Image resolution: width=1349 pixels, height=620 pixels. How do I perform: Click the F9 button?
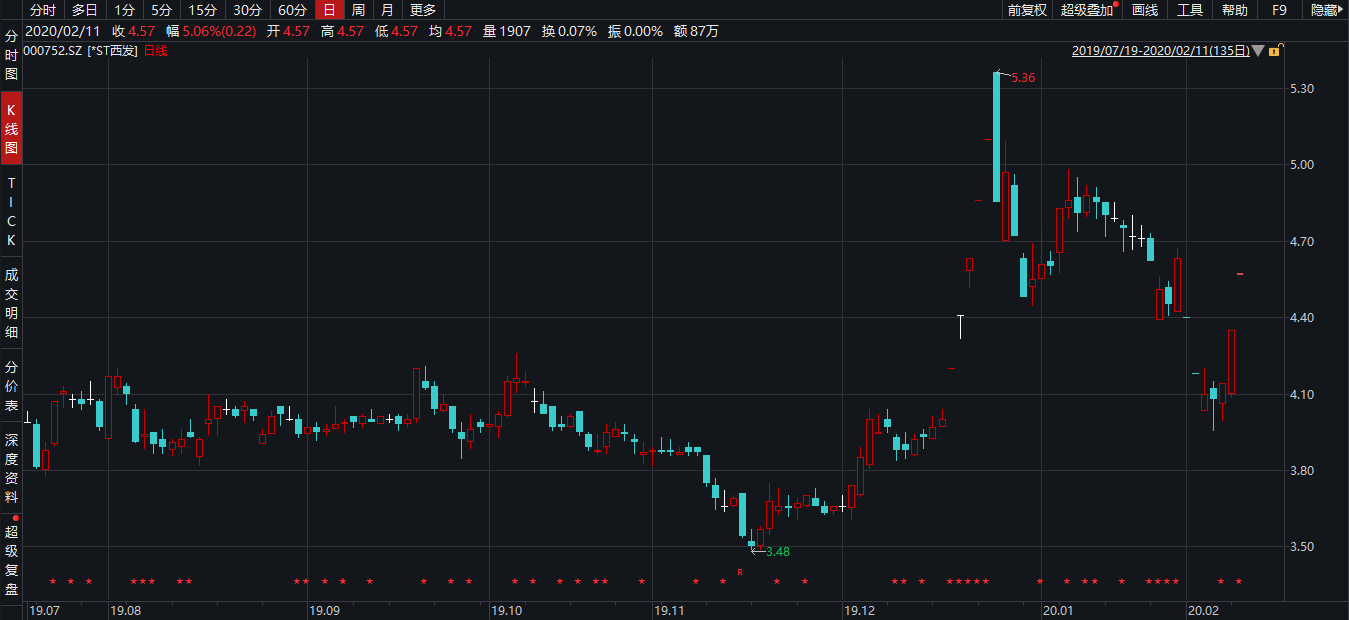pyautogui.click(x=1280, y=10)
